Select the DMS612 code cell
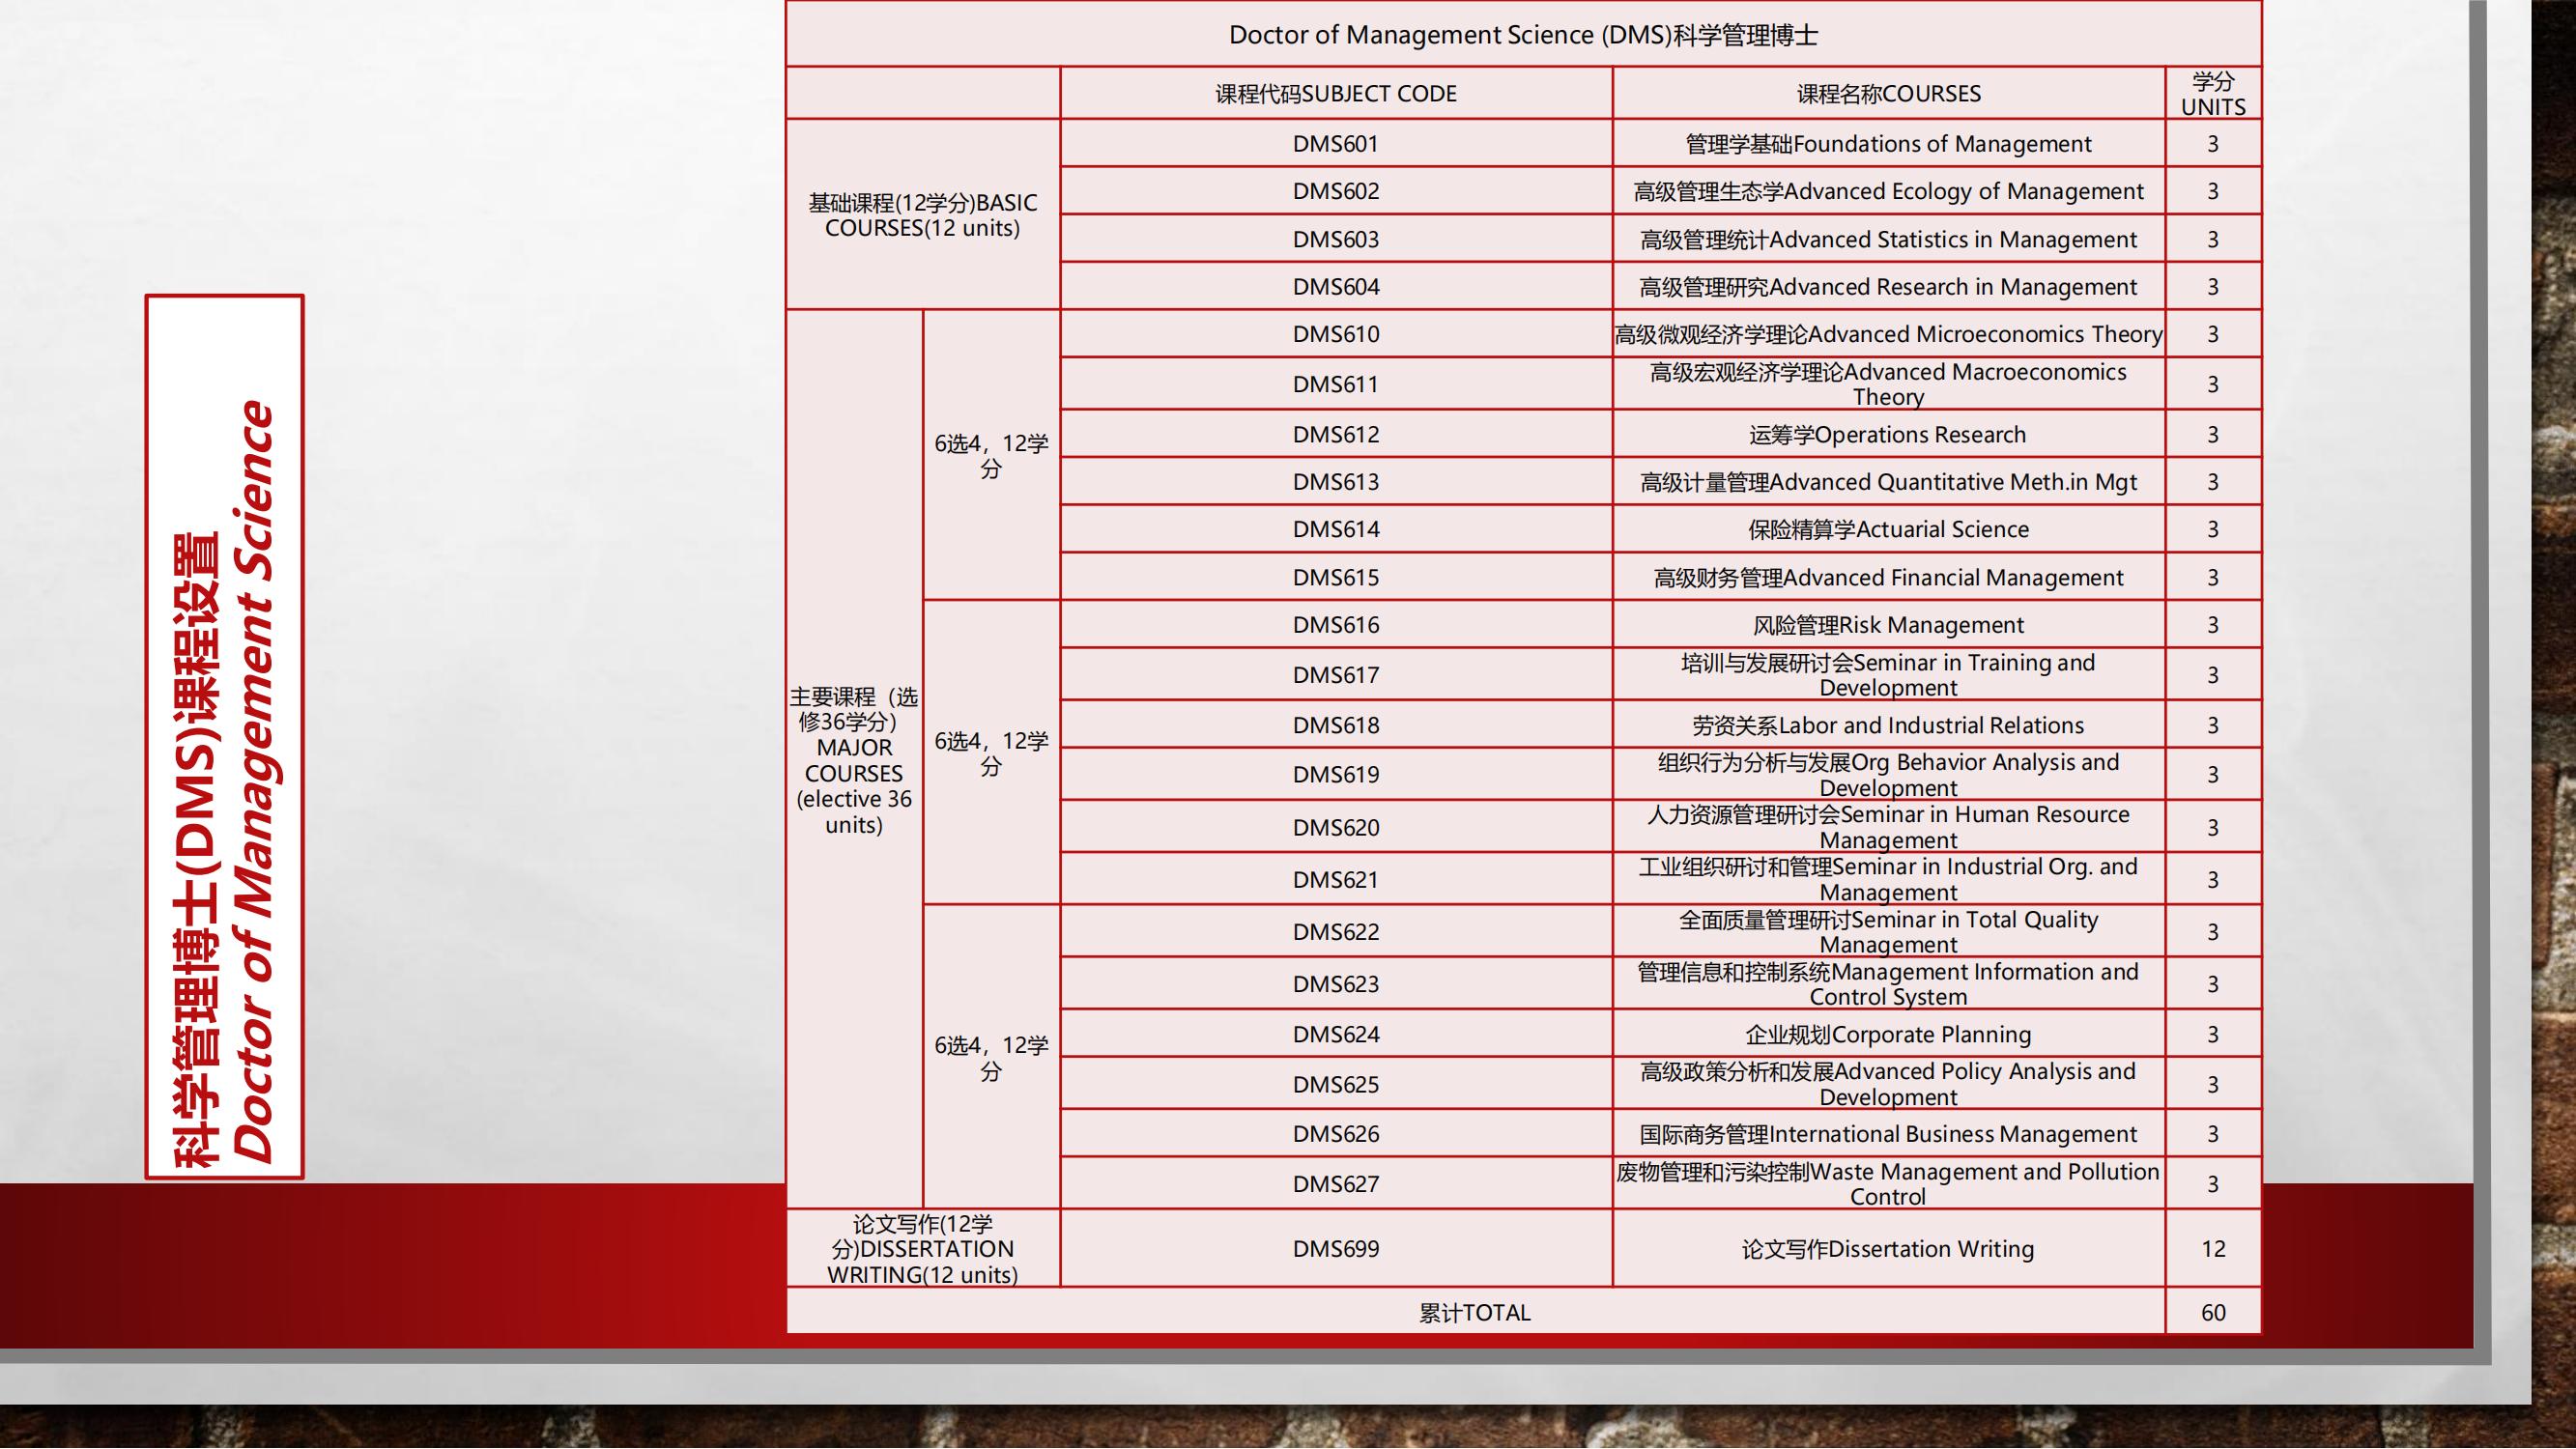The width and height of the screenshot is (2576, 1449). (1336, 434)
